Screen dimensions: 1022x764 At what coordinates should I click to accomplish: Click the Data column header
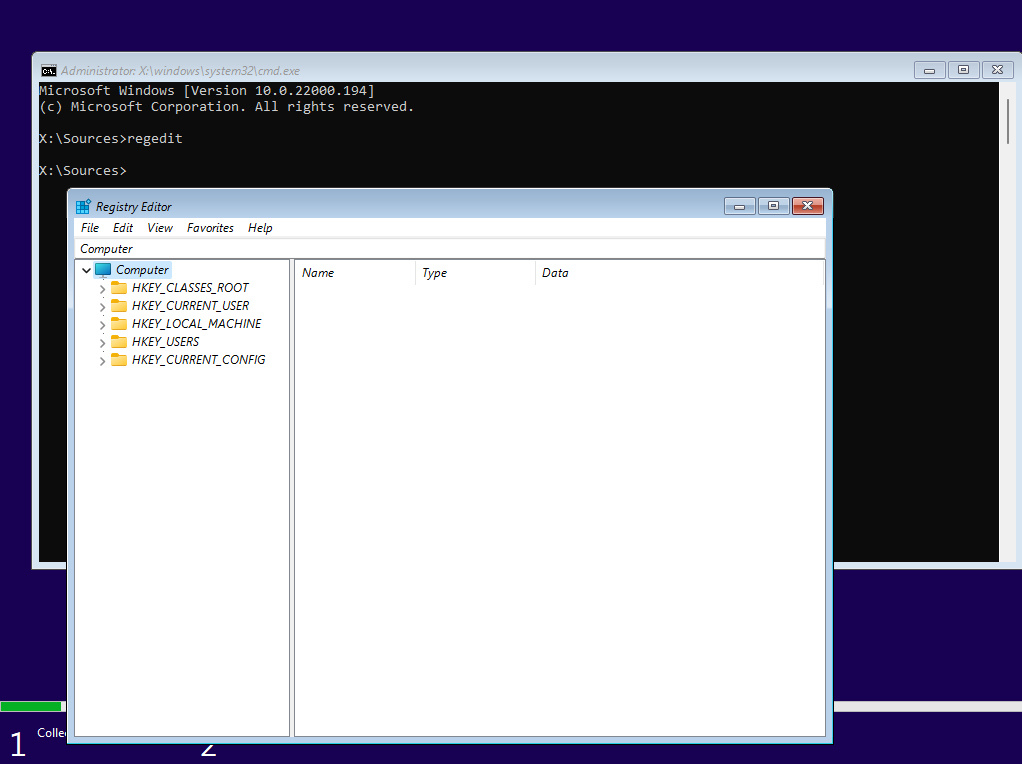click(x=679, y=273)
